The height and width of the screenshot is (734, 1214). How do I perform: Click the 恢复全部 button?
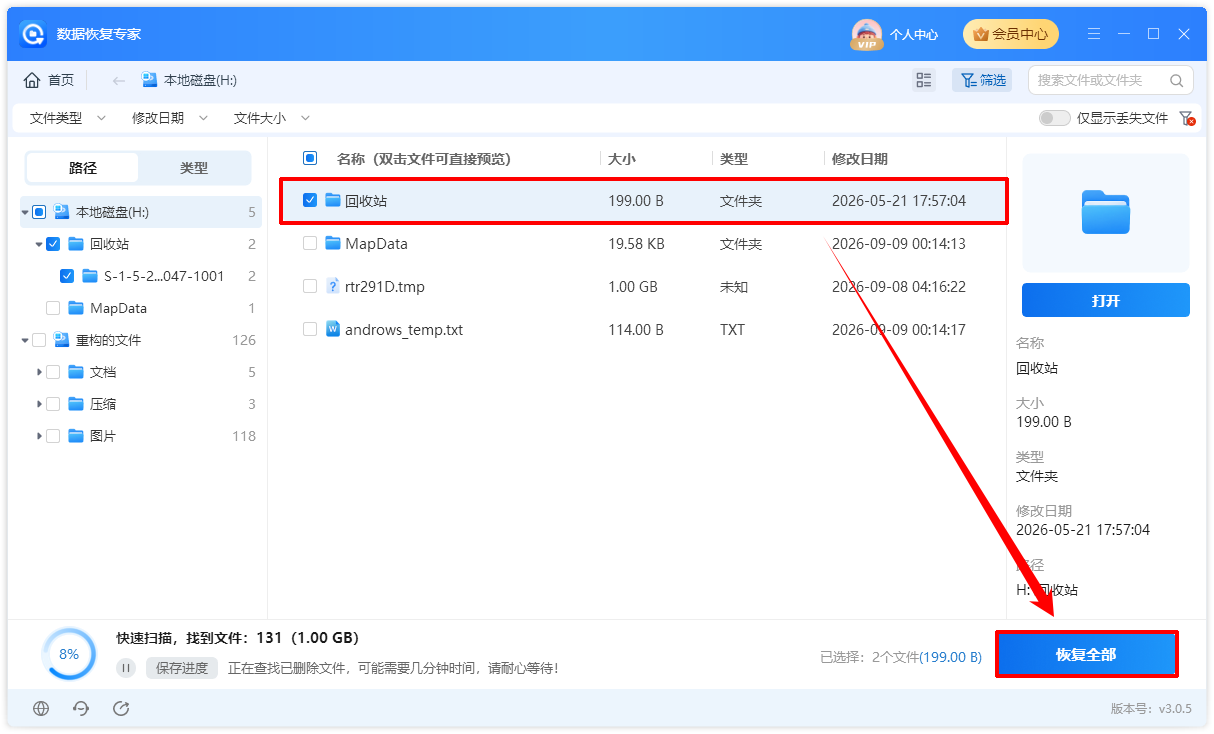[1086, 654]
